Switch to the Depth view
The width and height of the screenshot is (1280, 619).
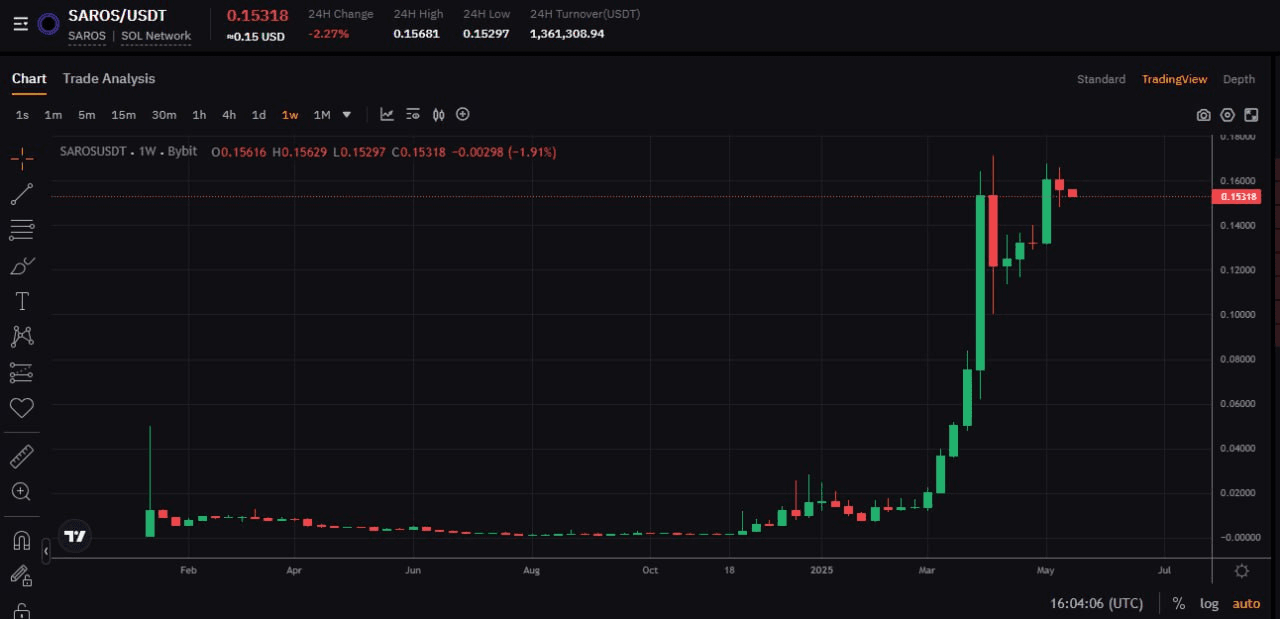[x=1239, y=79]
